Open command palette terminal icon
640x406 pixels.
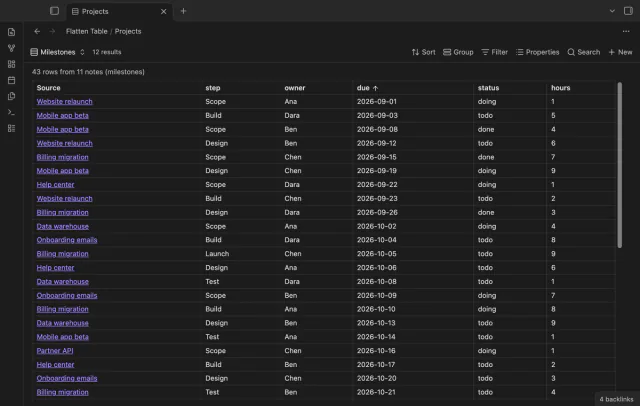point(11,112)
